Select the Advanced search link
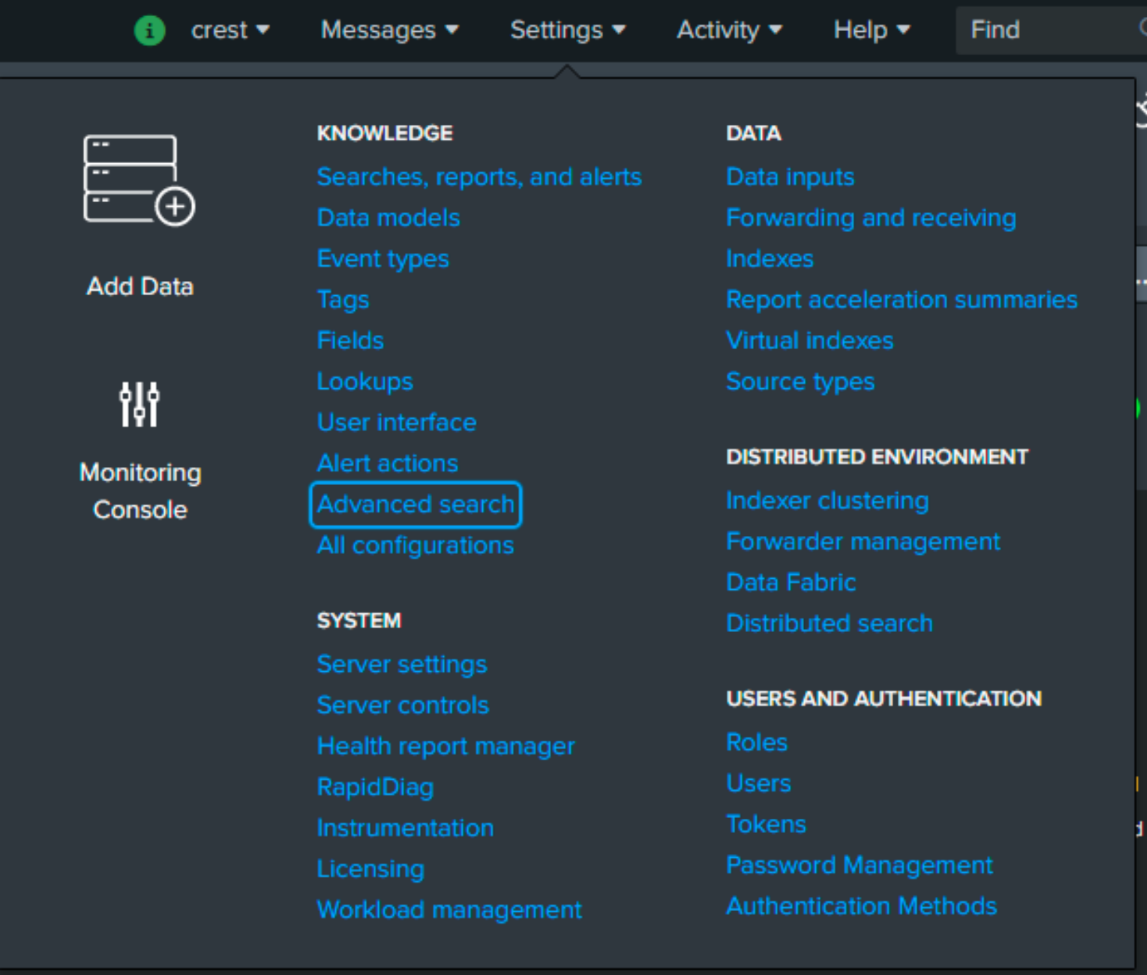Image resolution: width=1147 pixels, height=975 pixels. (415, 504)
